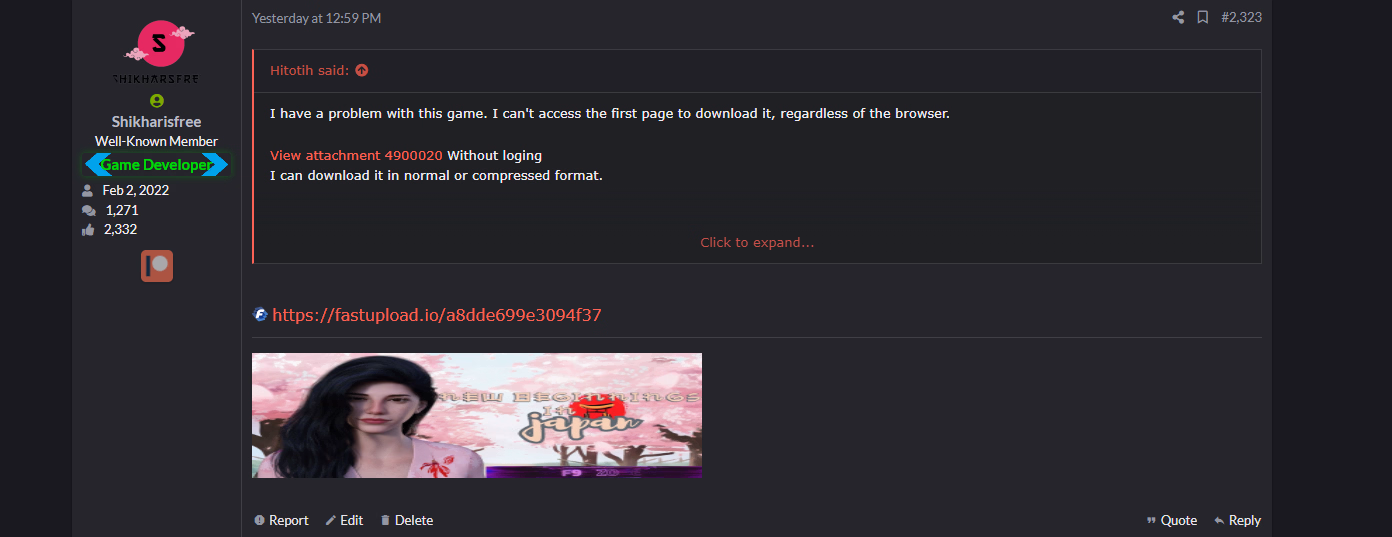Screen dimensions: 1392x537
Task: Click the Game Developer badge
Action: click(157, 165)
